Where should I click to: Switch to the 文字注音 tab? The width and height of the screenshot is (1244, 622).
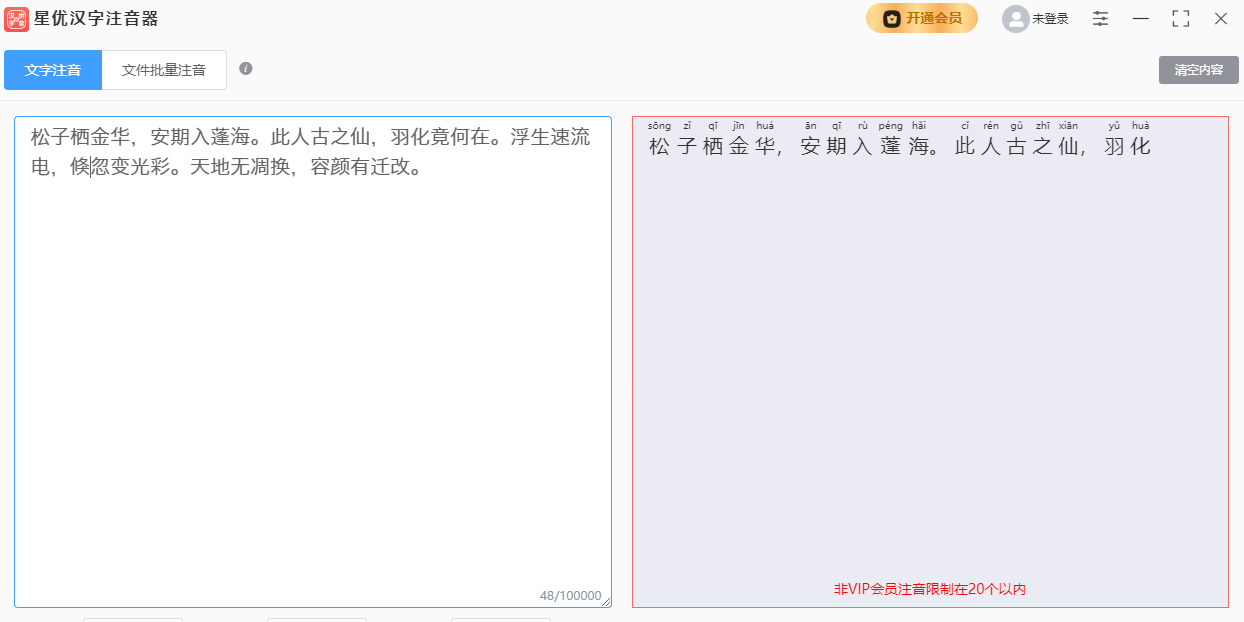click(53, 70)
